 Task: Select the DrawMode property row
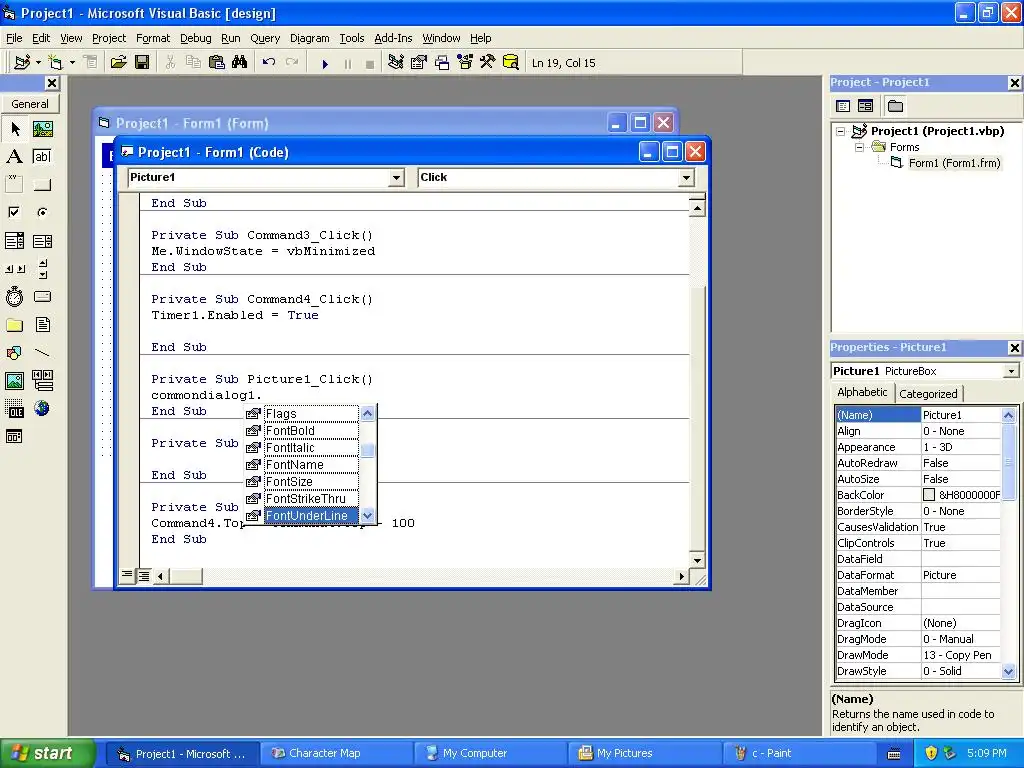click(918, 655)
